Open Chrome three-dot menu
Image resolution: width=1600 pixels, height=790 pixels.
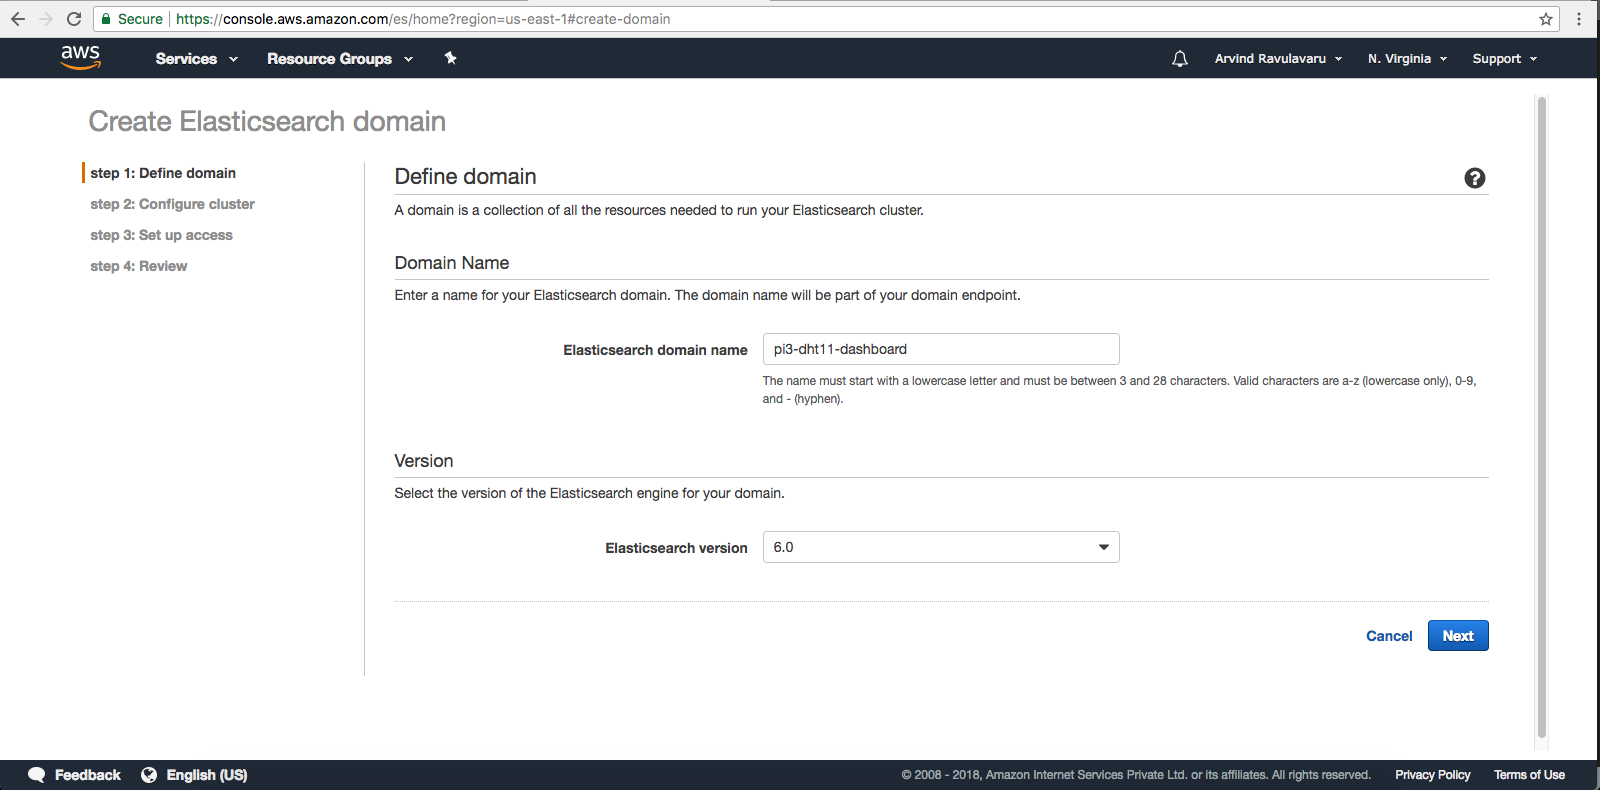pyautogui.click(x=1579, y=19)
